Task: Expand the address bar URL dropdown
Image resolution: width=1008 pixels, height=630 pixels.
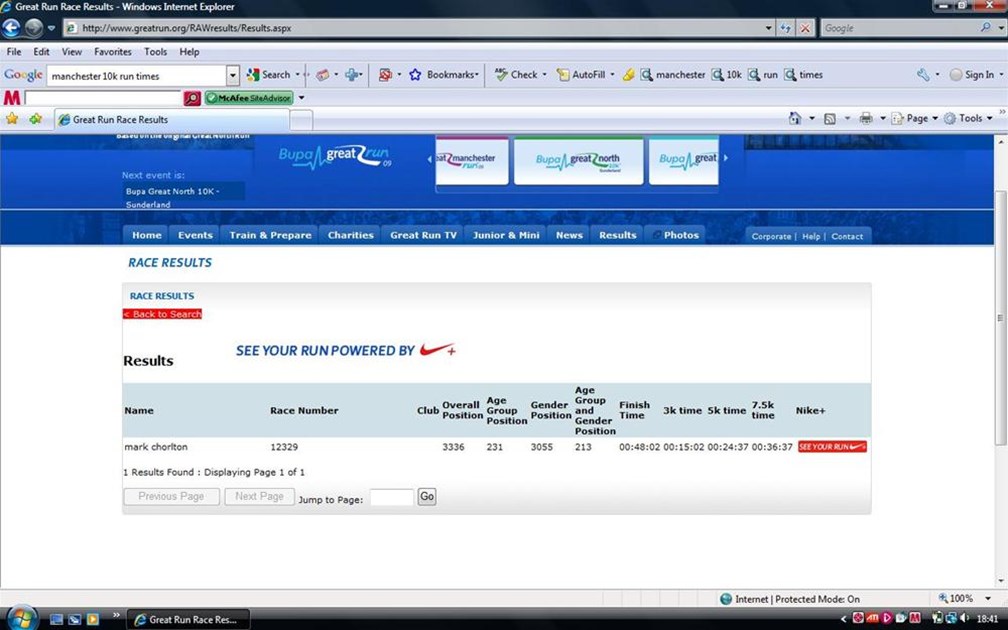Action: point(768,28)
